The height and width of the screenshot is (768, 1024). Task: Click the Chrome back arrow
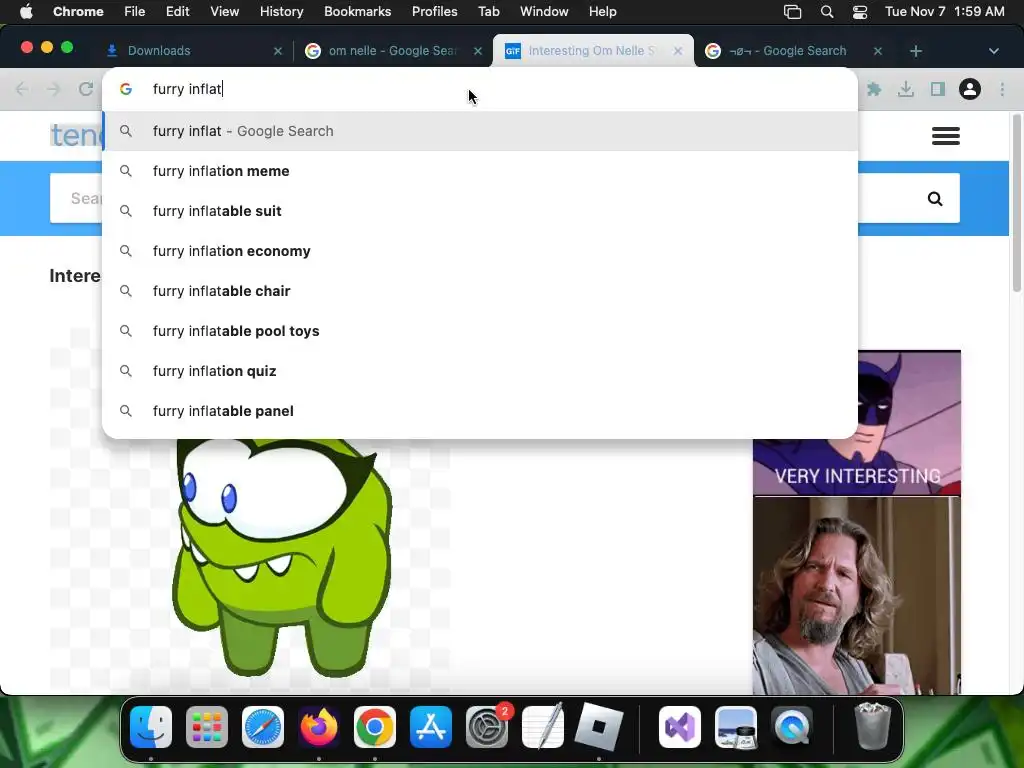pyautogui.click(x=22, y=89)
